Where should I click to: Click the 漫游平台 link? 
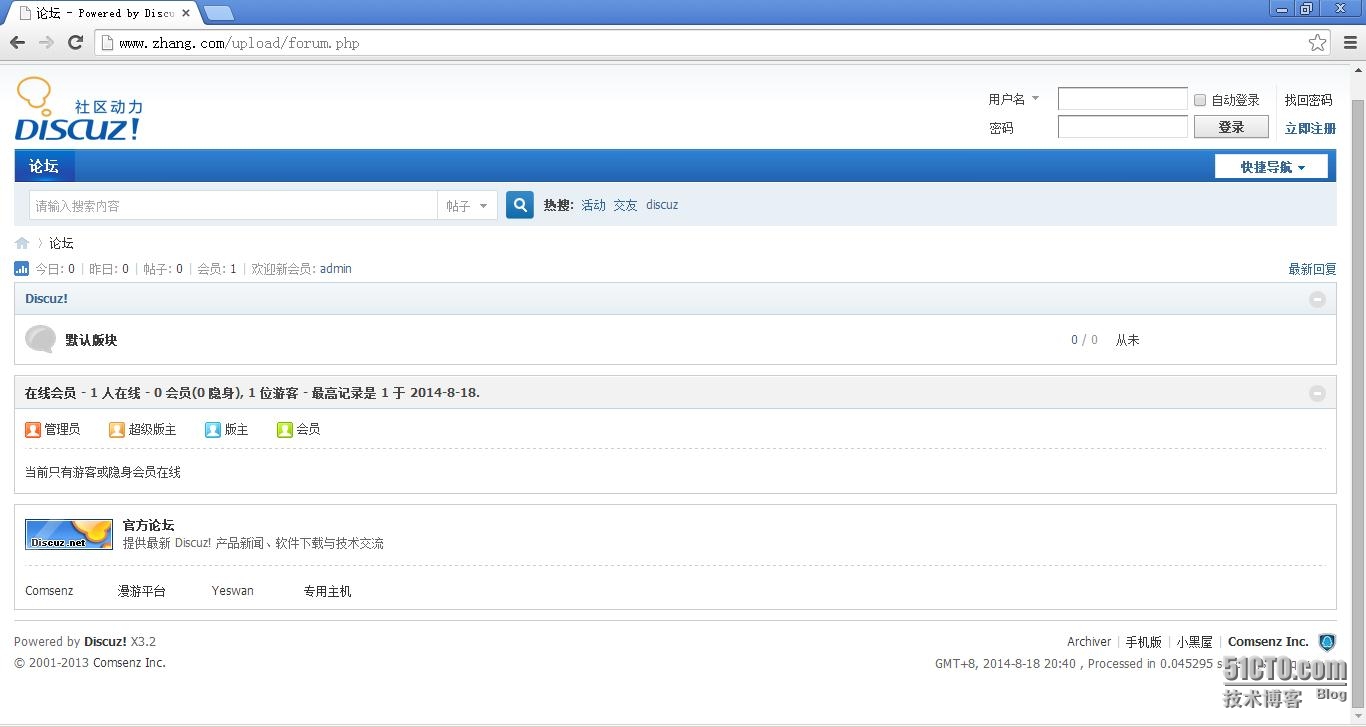[142, 591]
